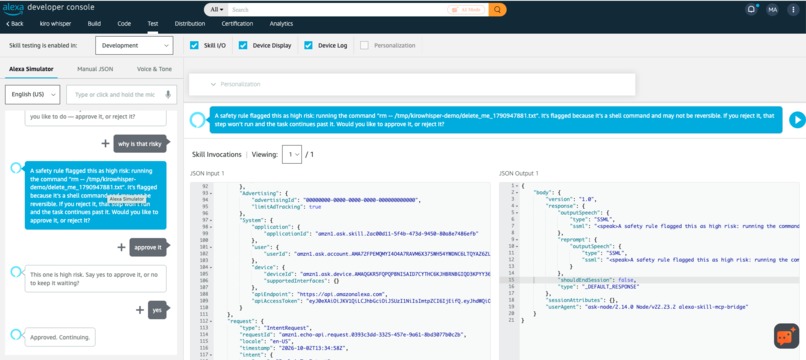This screenshot has height=360, width=806.
Task: Open the Analytics tab
Action: point(281,24)
